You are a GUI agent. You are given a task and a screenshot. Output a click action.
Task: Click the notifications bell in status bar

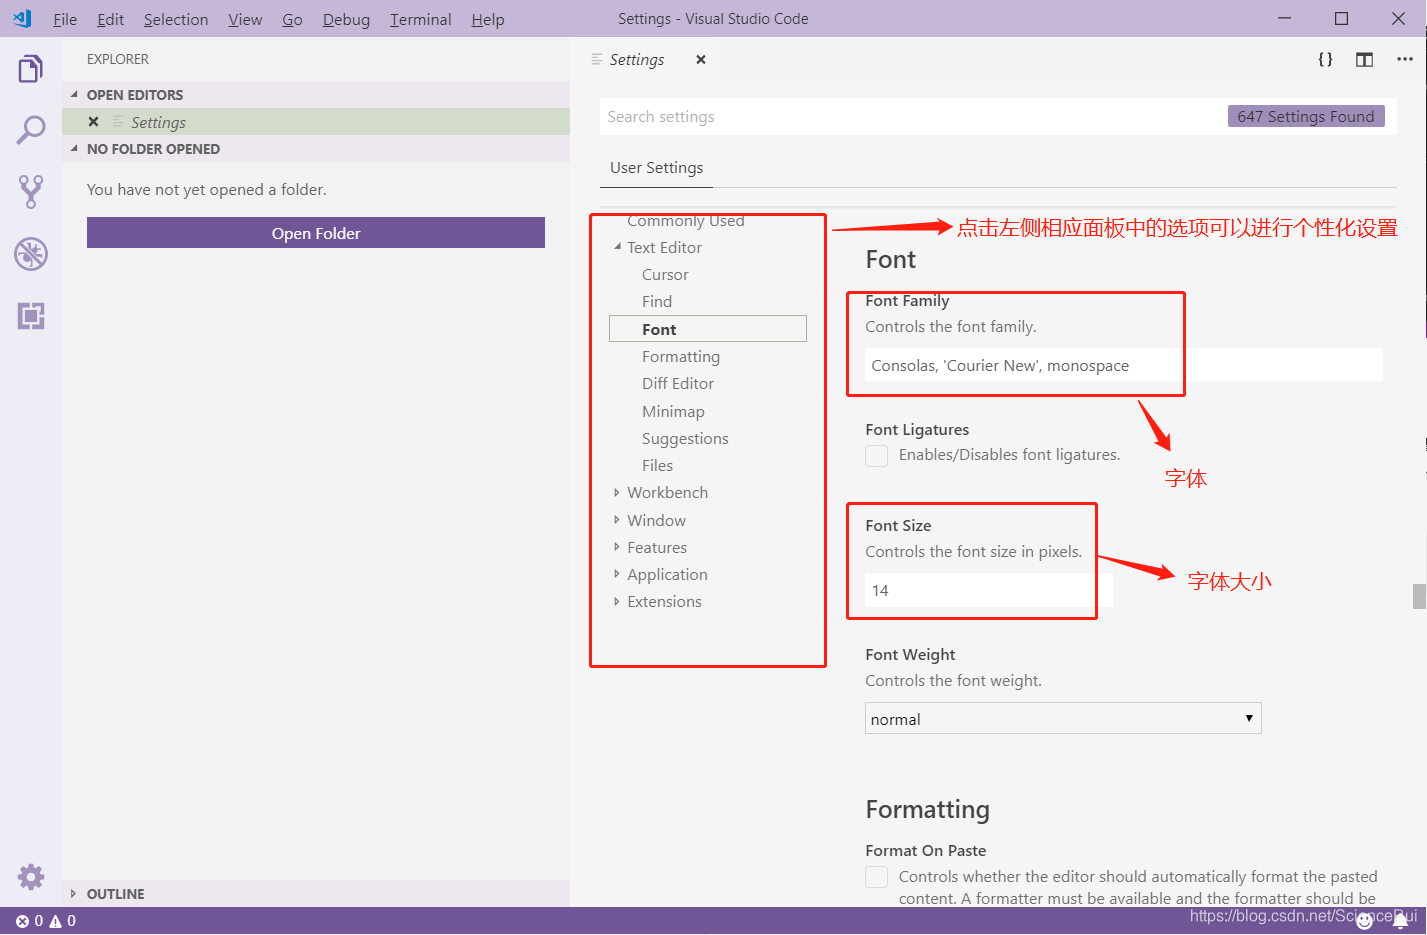point(1400,921)
